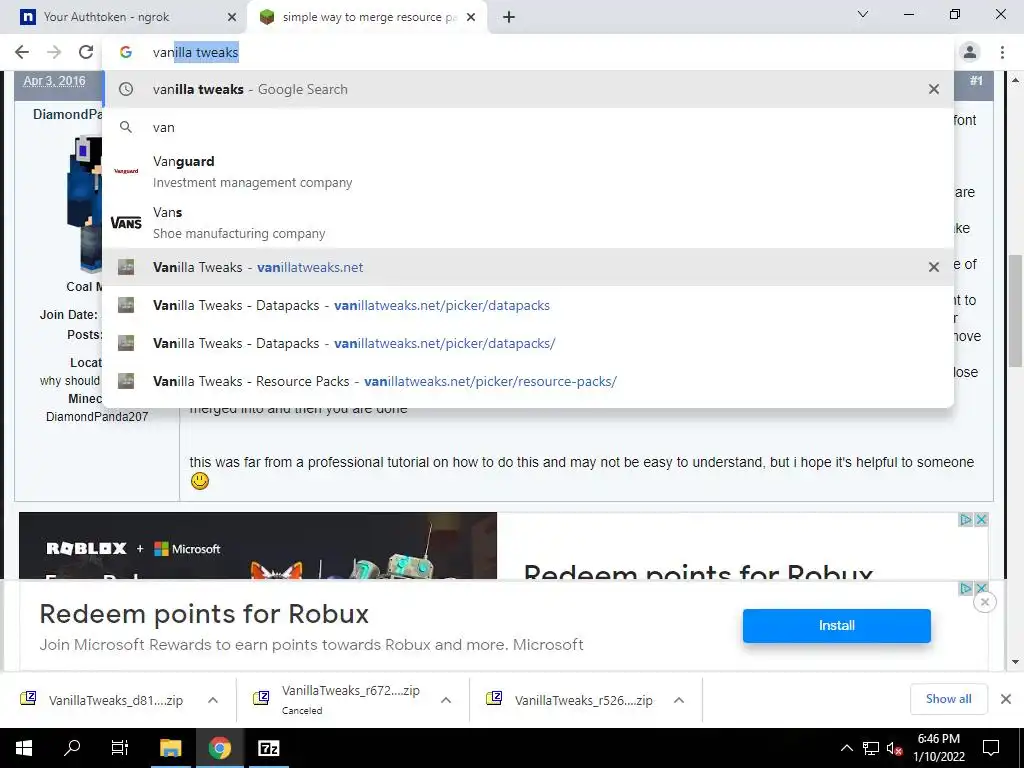
Task: Go back with the browser back arrow
Action: click(x=22, y=52)
